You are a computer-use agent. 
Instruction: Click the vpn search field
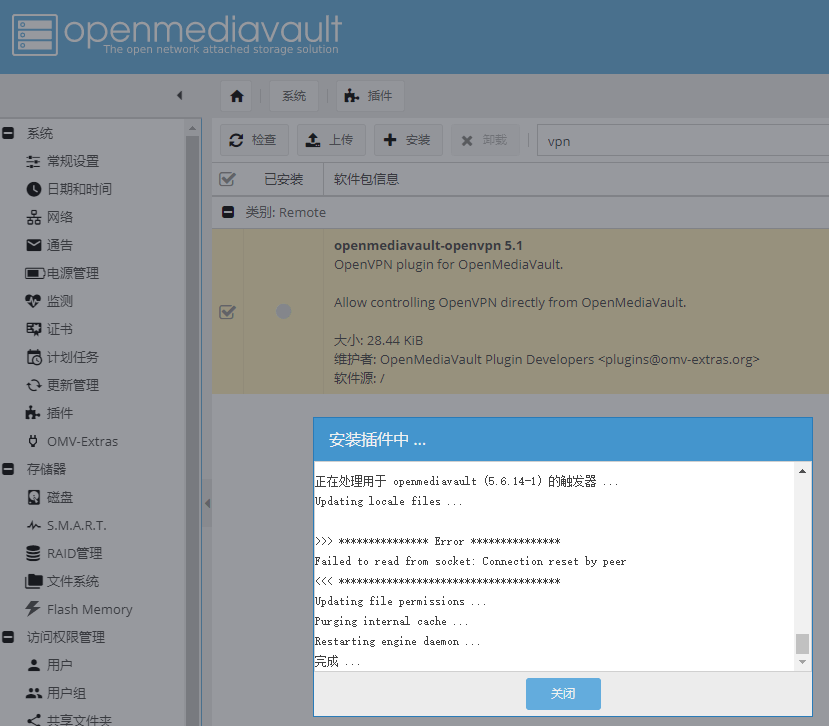683,141
